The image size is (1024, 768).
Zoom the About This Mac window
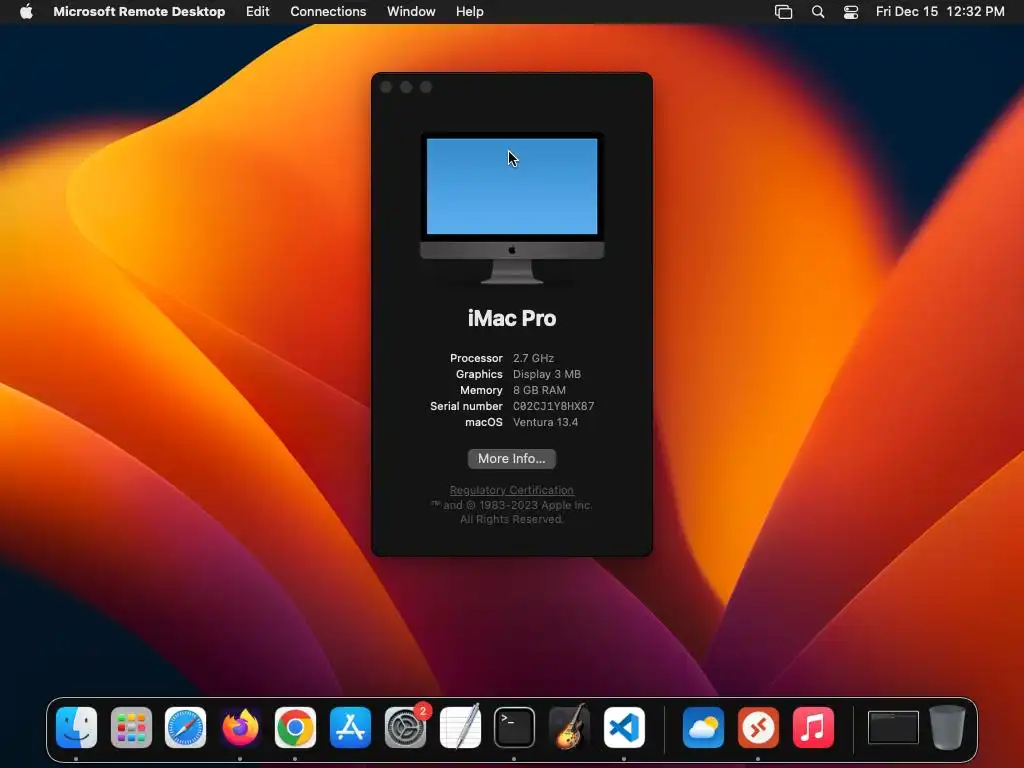(x=426, y=87)
